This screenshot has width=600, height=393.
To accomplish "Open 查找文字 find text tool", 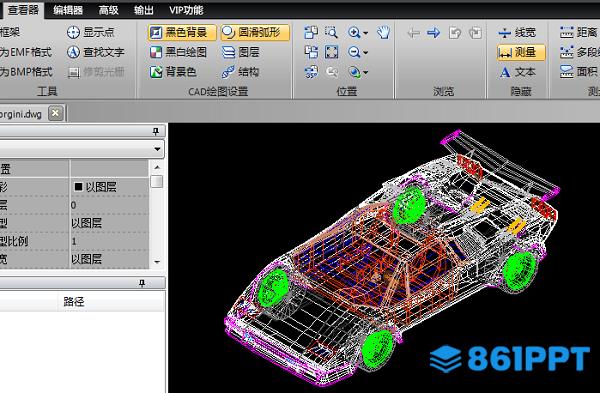I will 95,52.
